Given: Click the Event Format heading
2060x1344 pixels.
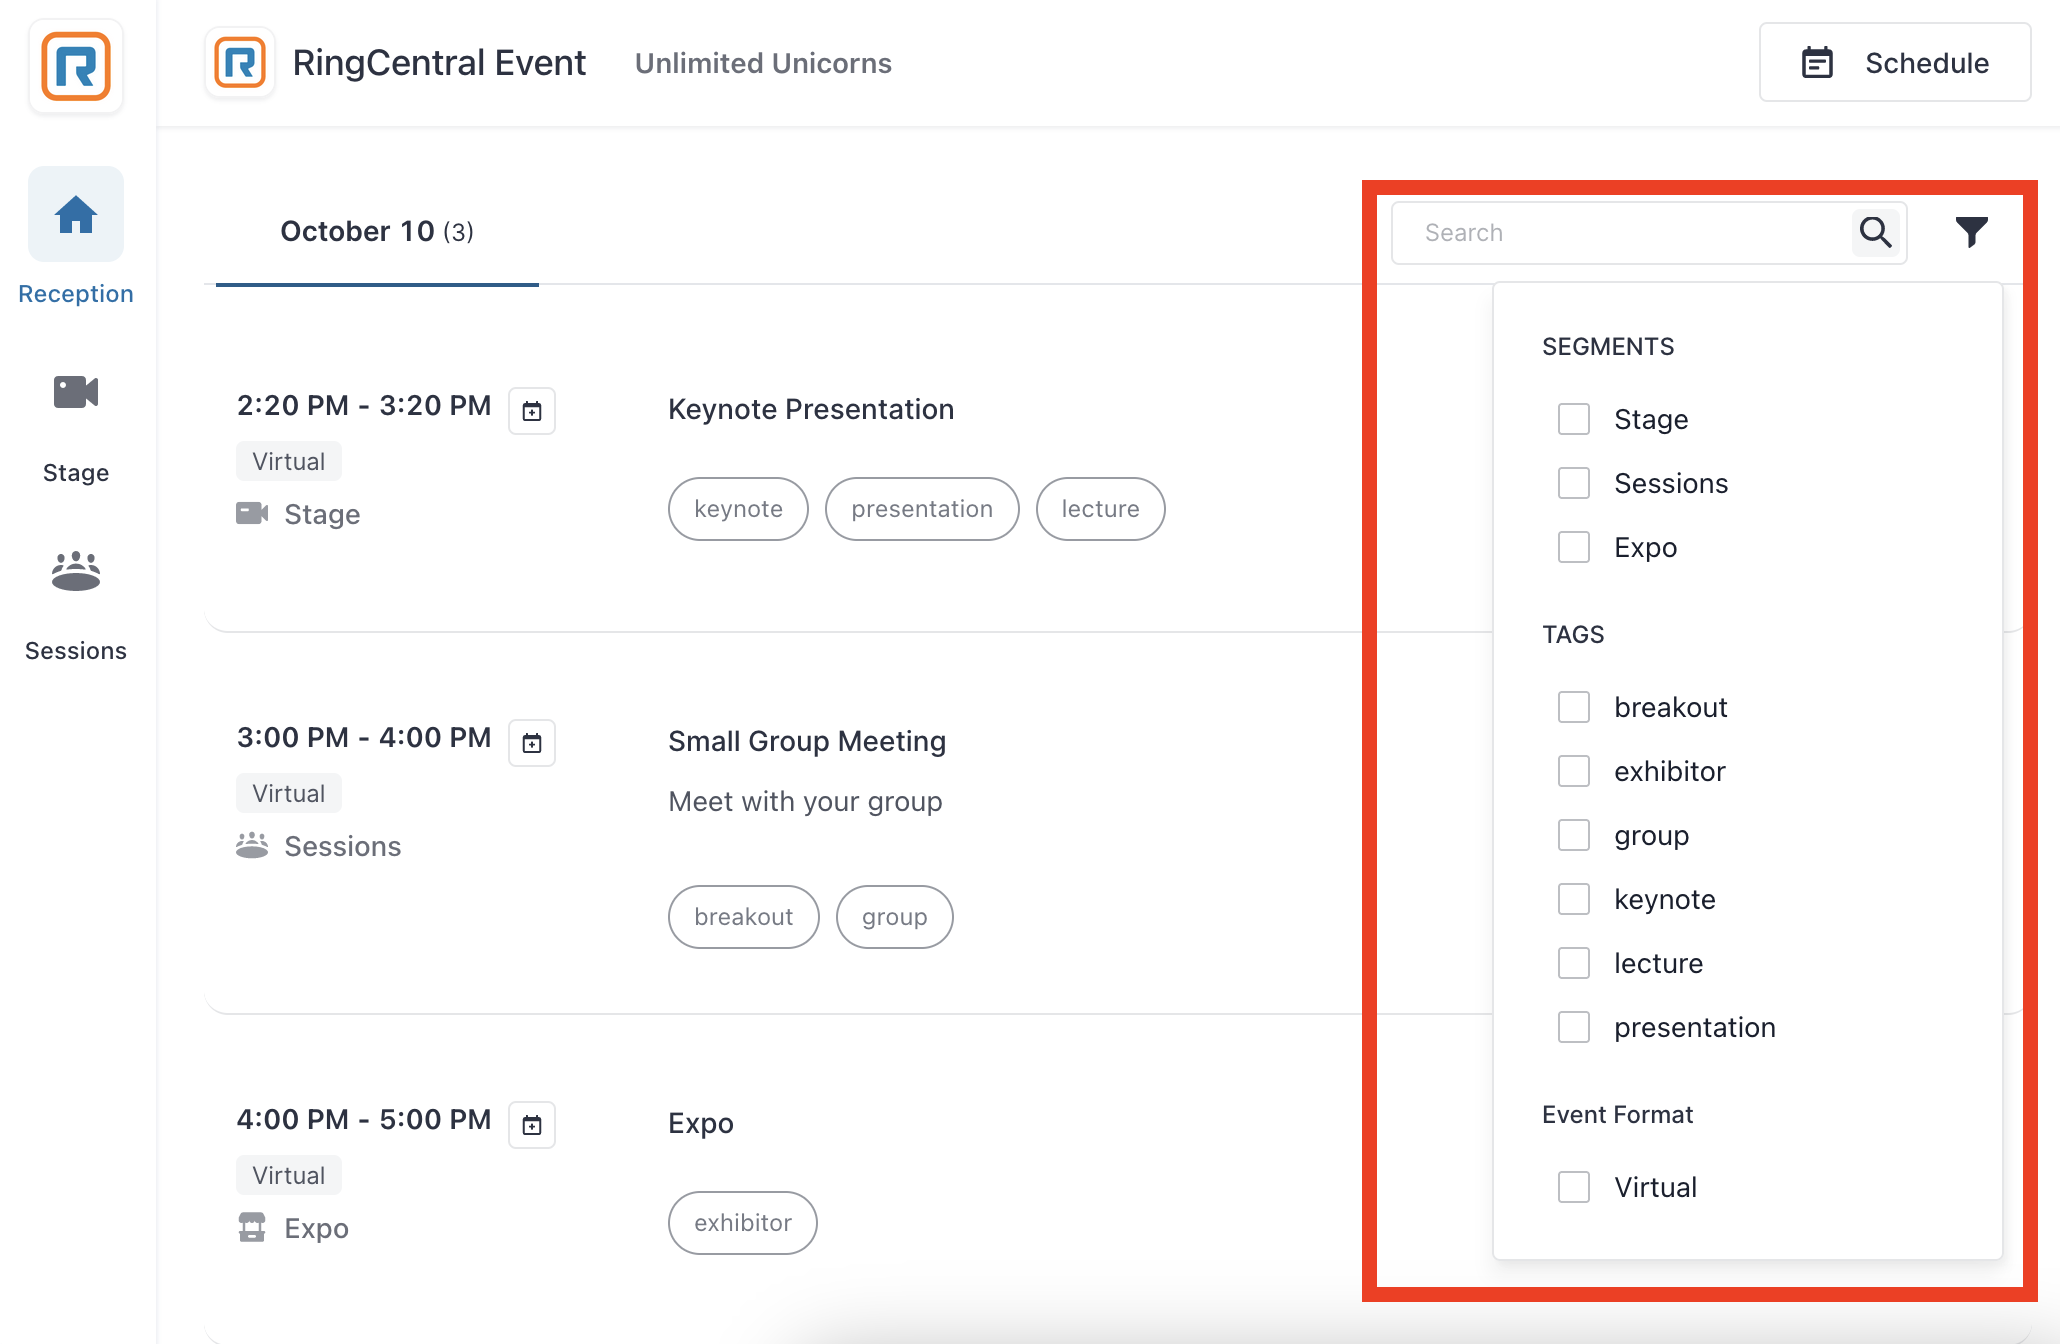Looking at the screenshot, I should coord(1617,1115).
